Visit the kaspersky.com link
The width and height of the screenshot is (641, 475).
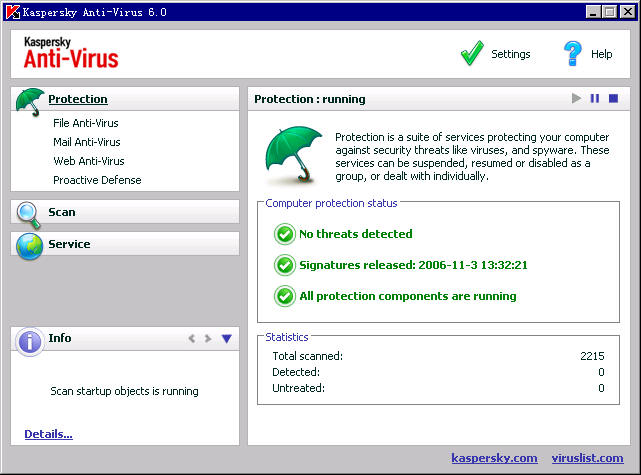(x=494, y=458)
